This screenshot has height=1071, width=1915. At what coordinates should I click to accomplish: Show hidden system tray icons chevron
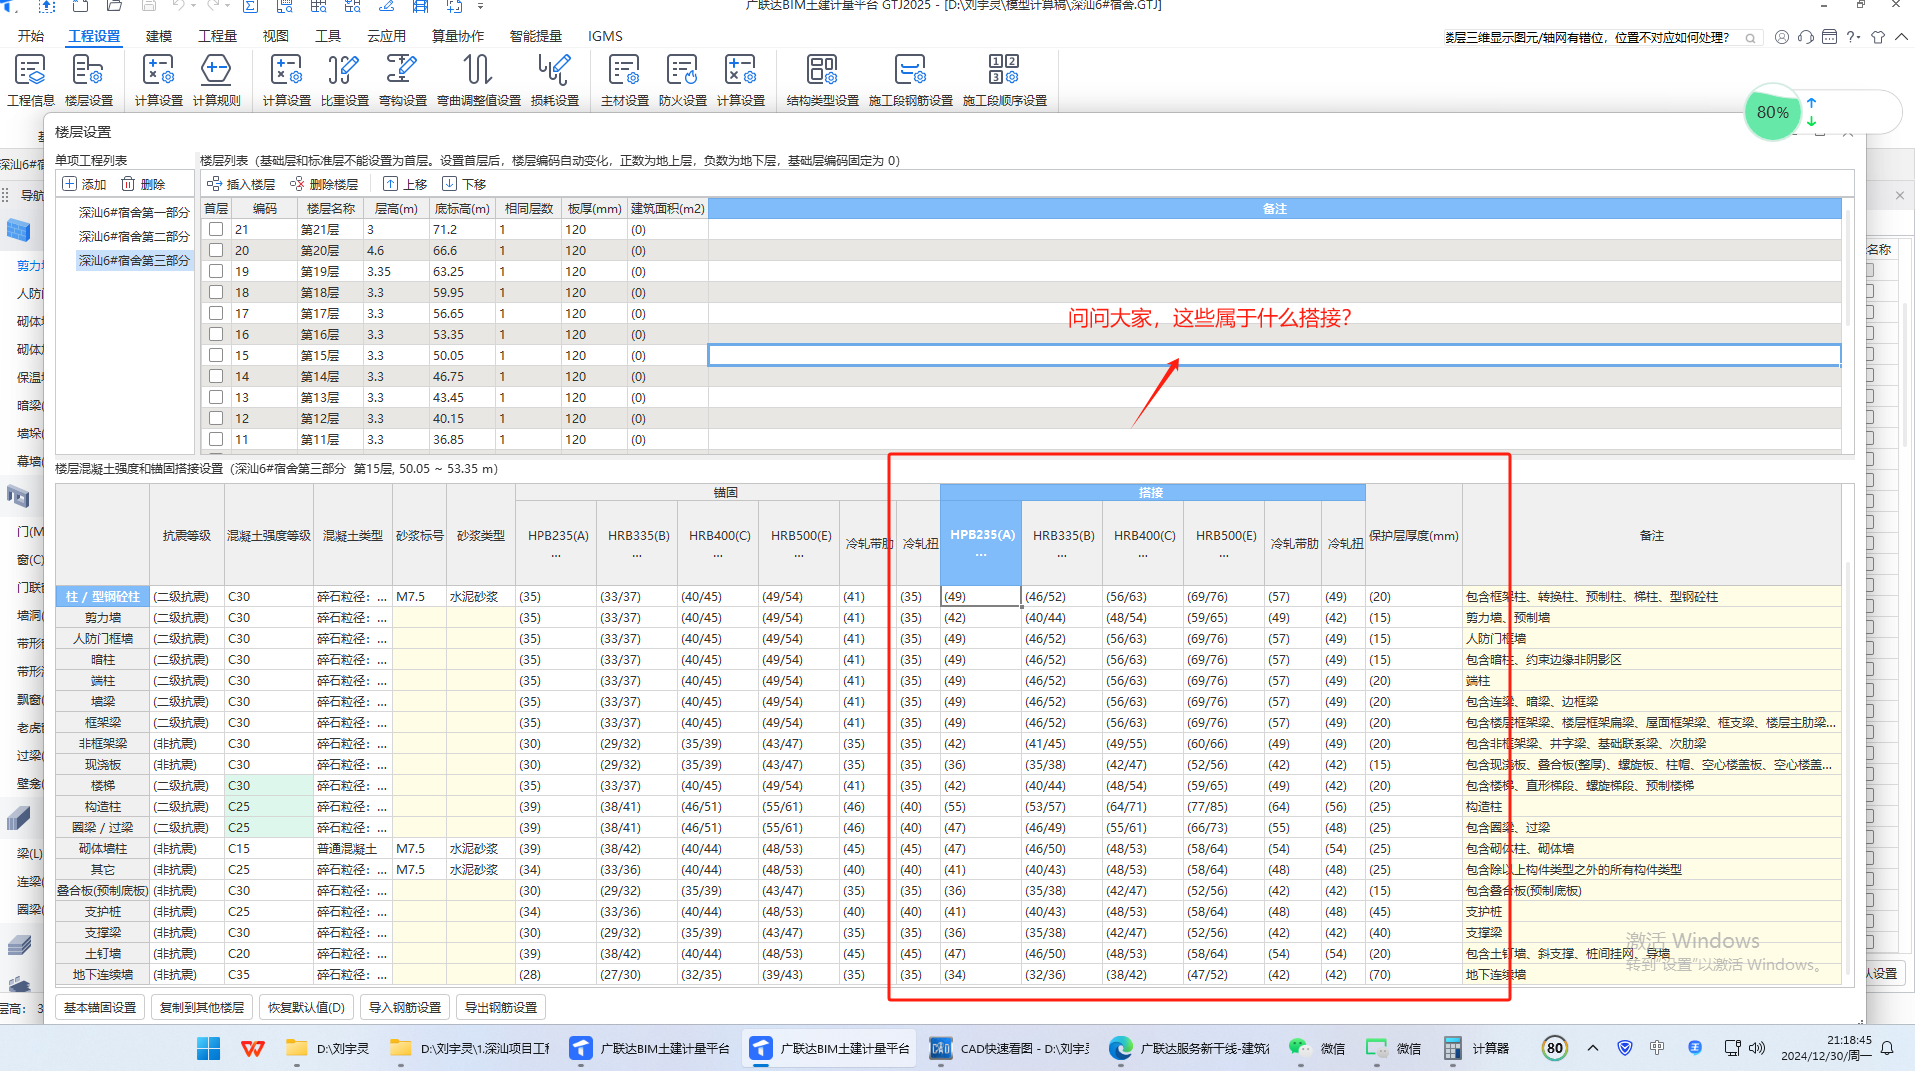[1593, 1048]
